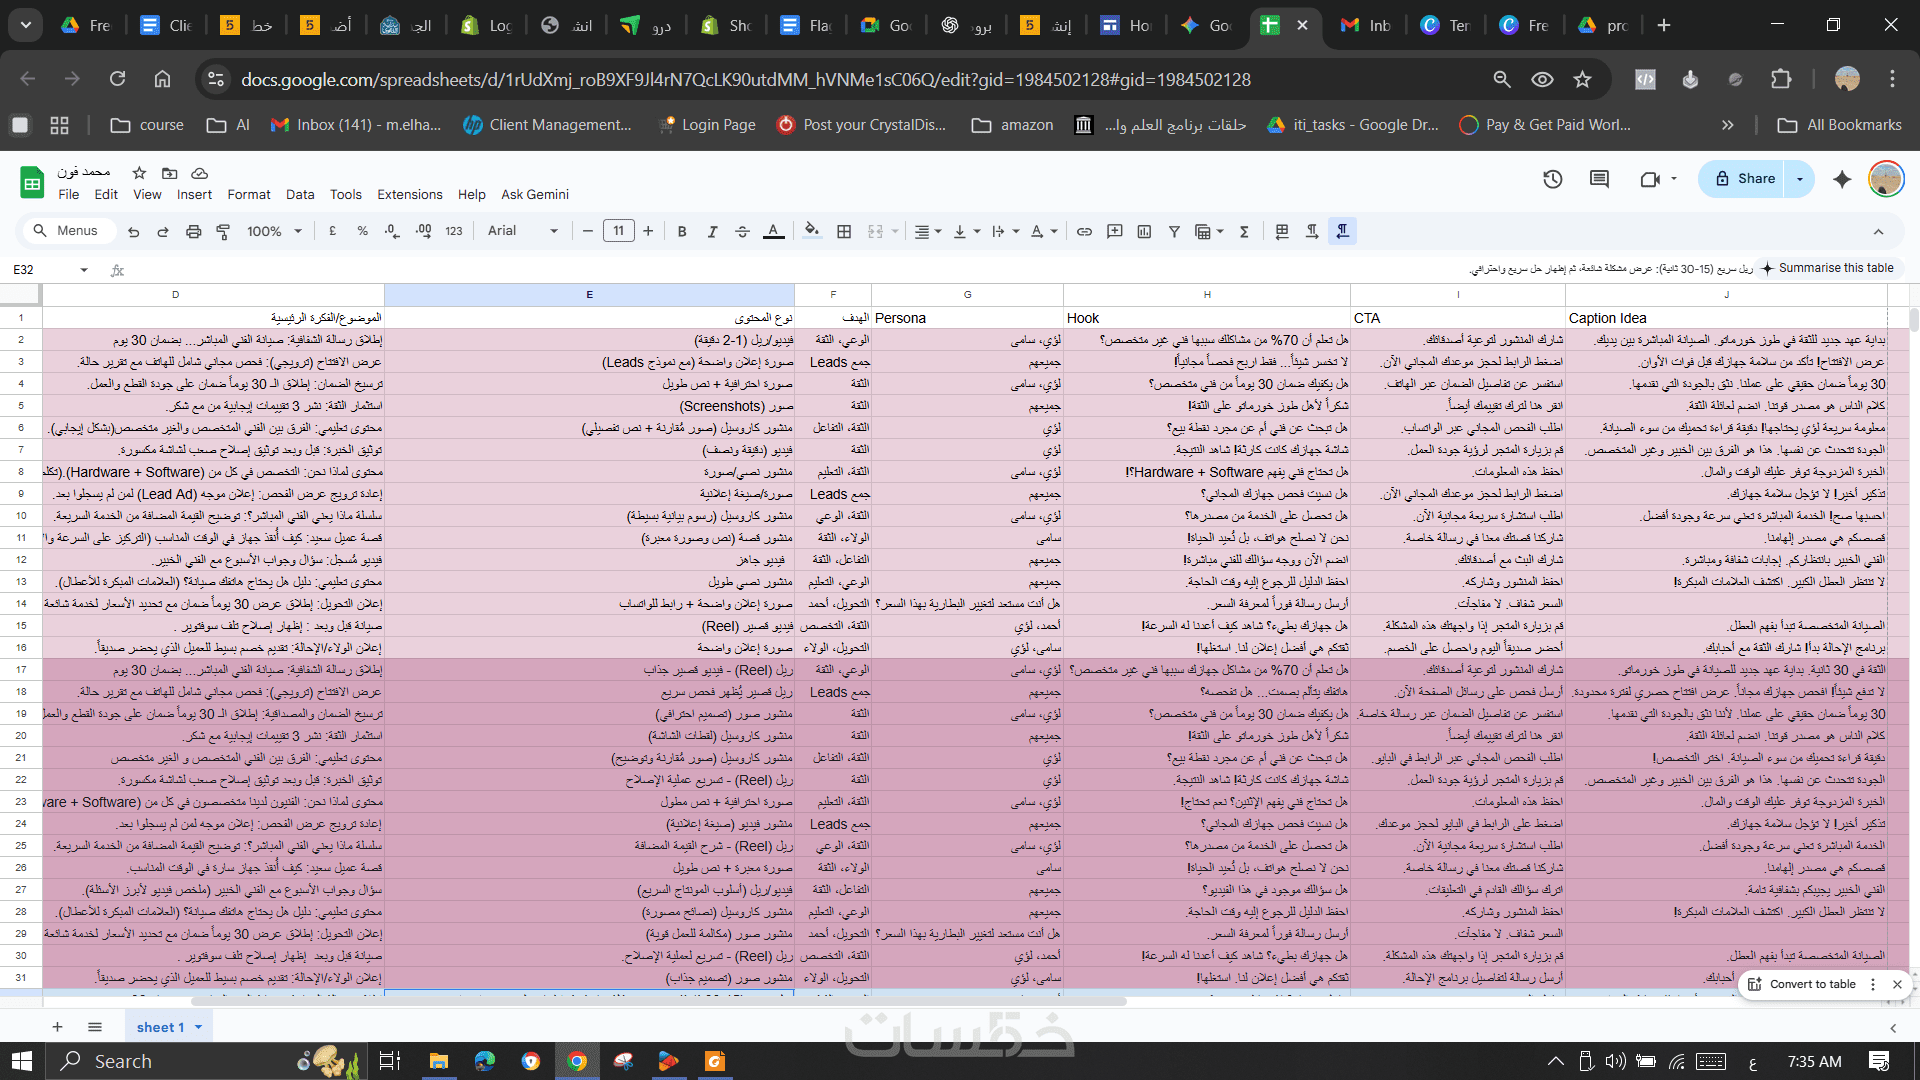This screenshot has height=1080, width=1920.
Task: Expand the sheet 1 tab options arrow
Action: coord(199,1027)
